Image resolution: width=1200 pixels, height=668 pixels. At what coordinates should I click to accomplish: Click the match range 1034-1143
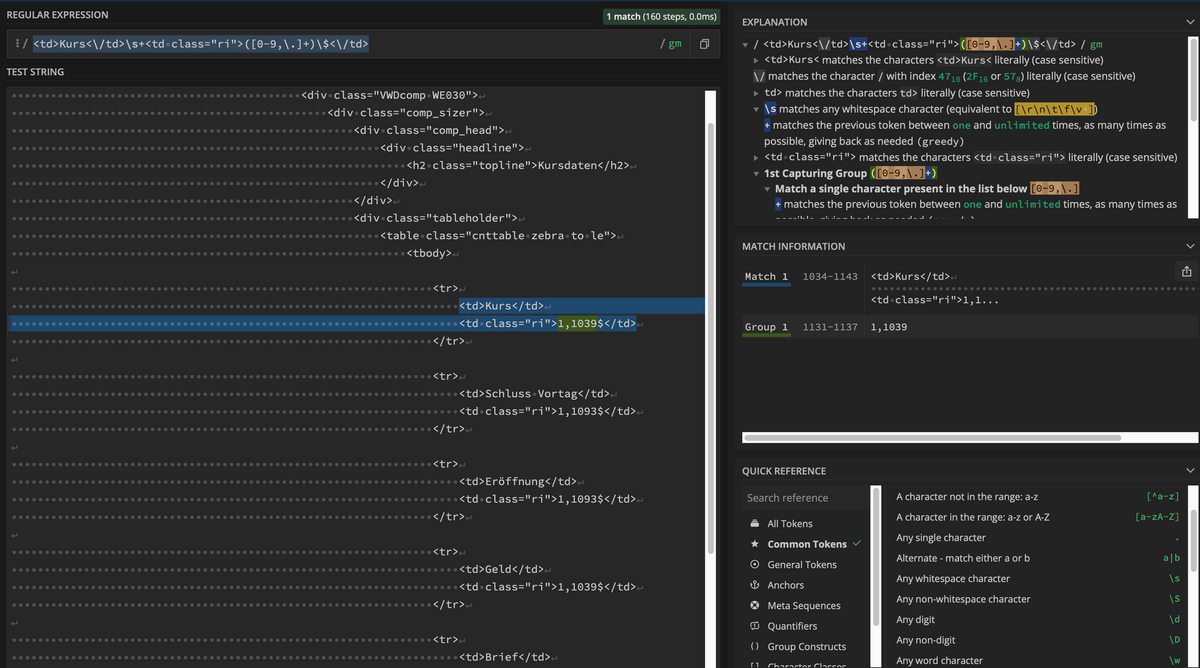[x=830, y=276]
